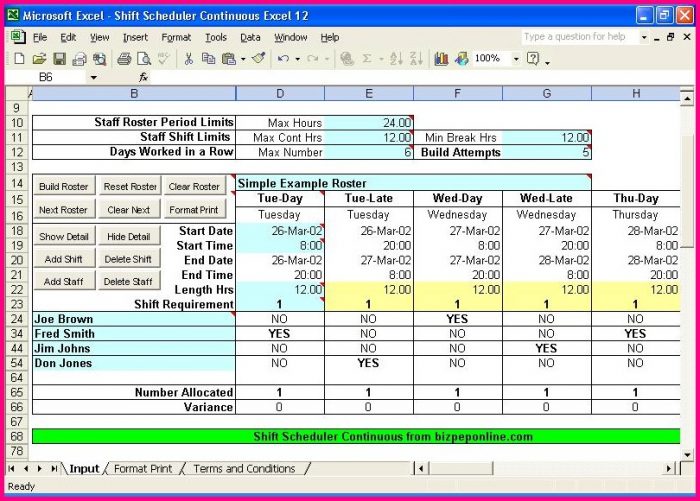This screenshot has height=501, width=700.
Task: Click the Type a question for help box
Action: tap(579, 37)
